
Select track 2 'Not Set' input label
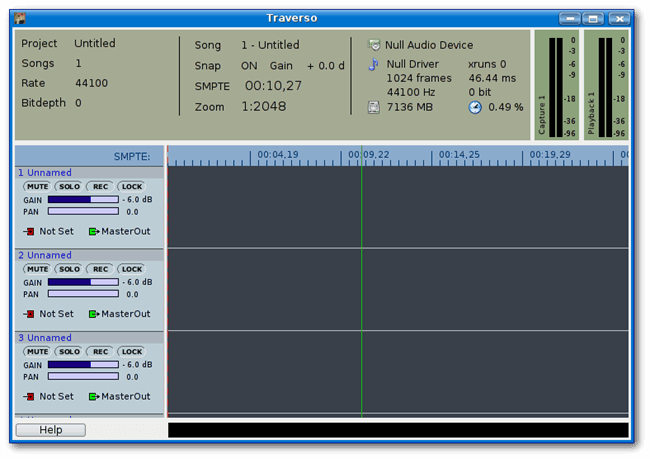point(56,314)
